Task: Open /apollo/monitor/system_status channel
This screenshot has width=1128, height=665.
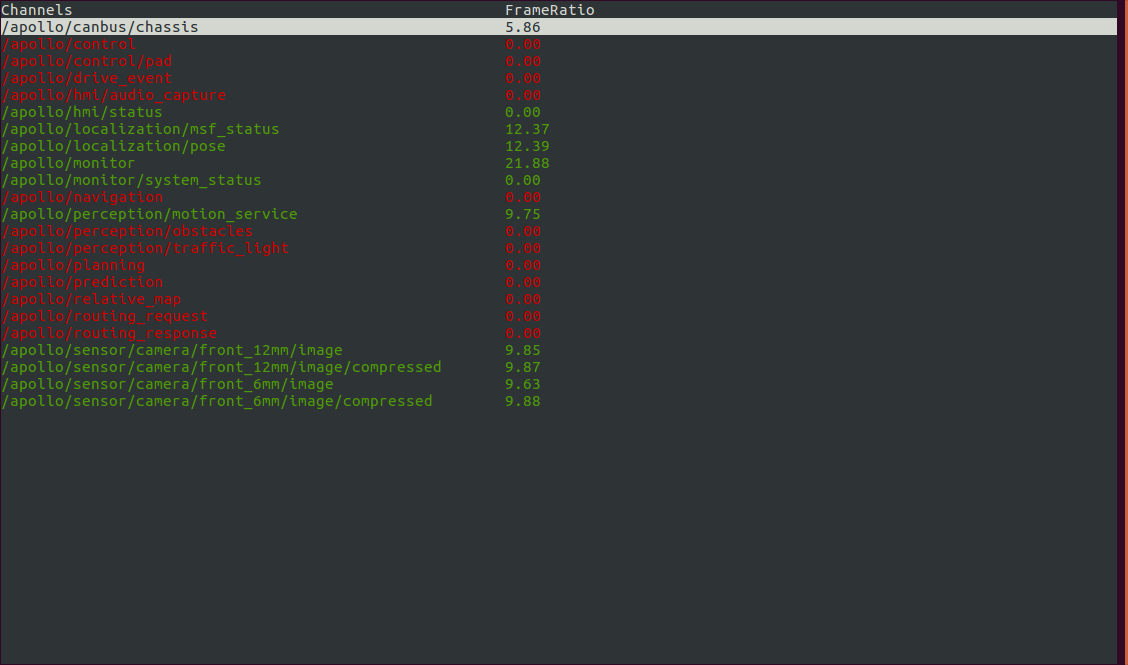Action: [x=132, y=181]
